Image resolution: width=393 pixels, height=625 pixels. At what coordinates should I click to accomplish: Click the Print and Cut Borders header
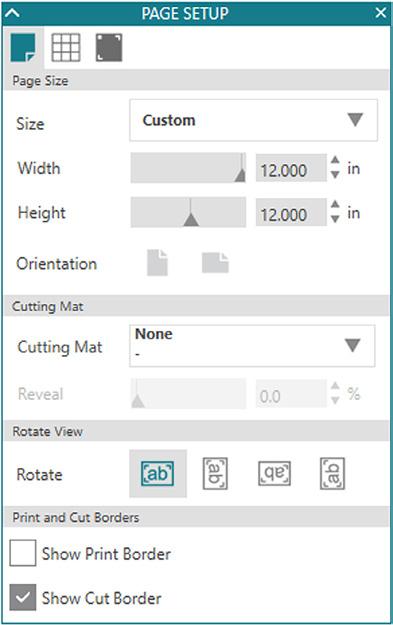196,517
